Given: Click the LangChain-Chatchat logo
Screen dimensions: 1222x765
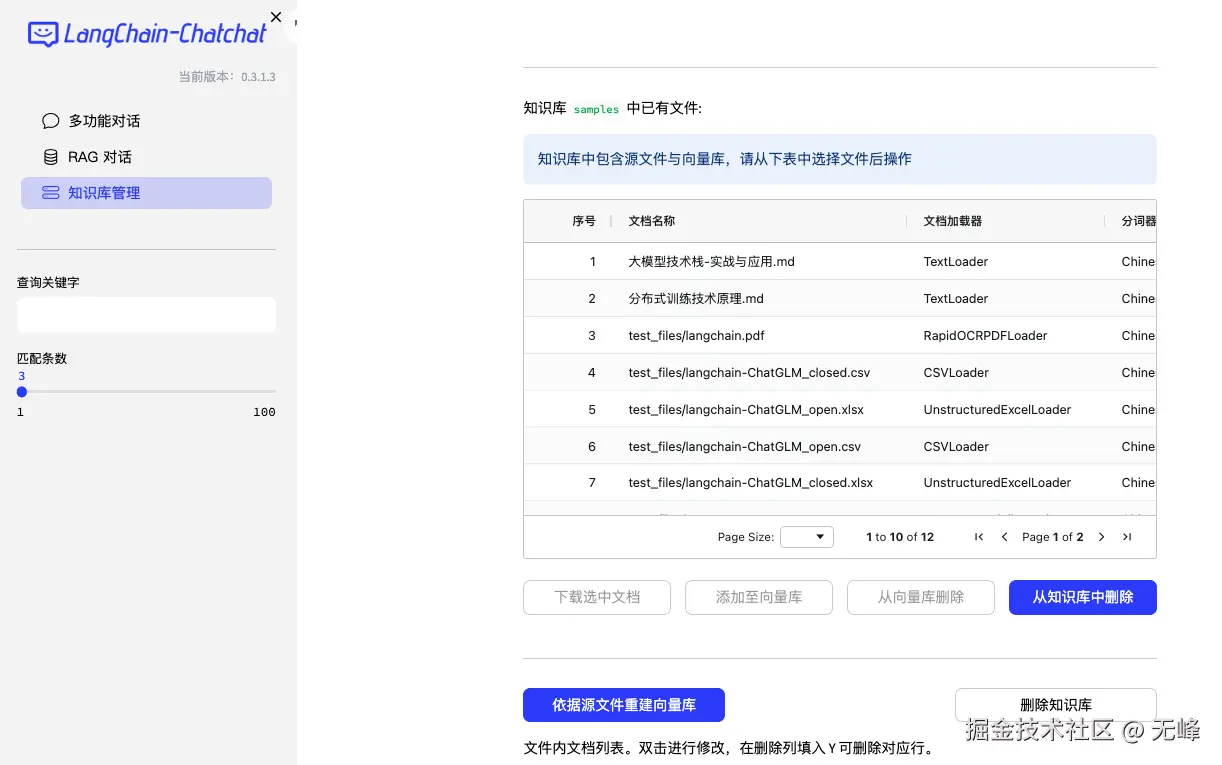Looking at the screenshot, I should [x=148, y=35].
